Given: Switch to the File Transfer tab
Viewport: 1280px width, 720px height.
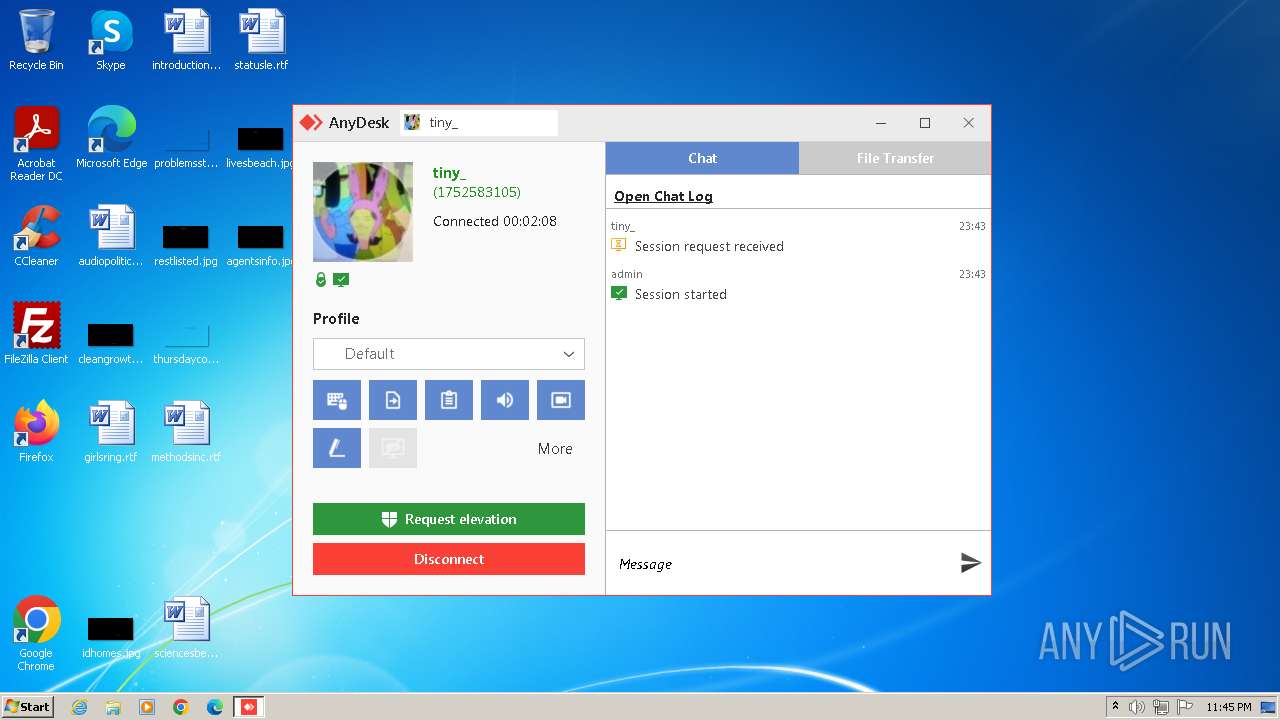Looking at the screenshot, I should (x=895, y=158).
